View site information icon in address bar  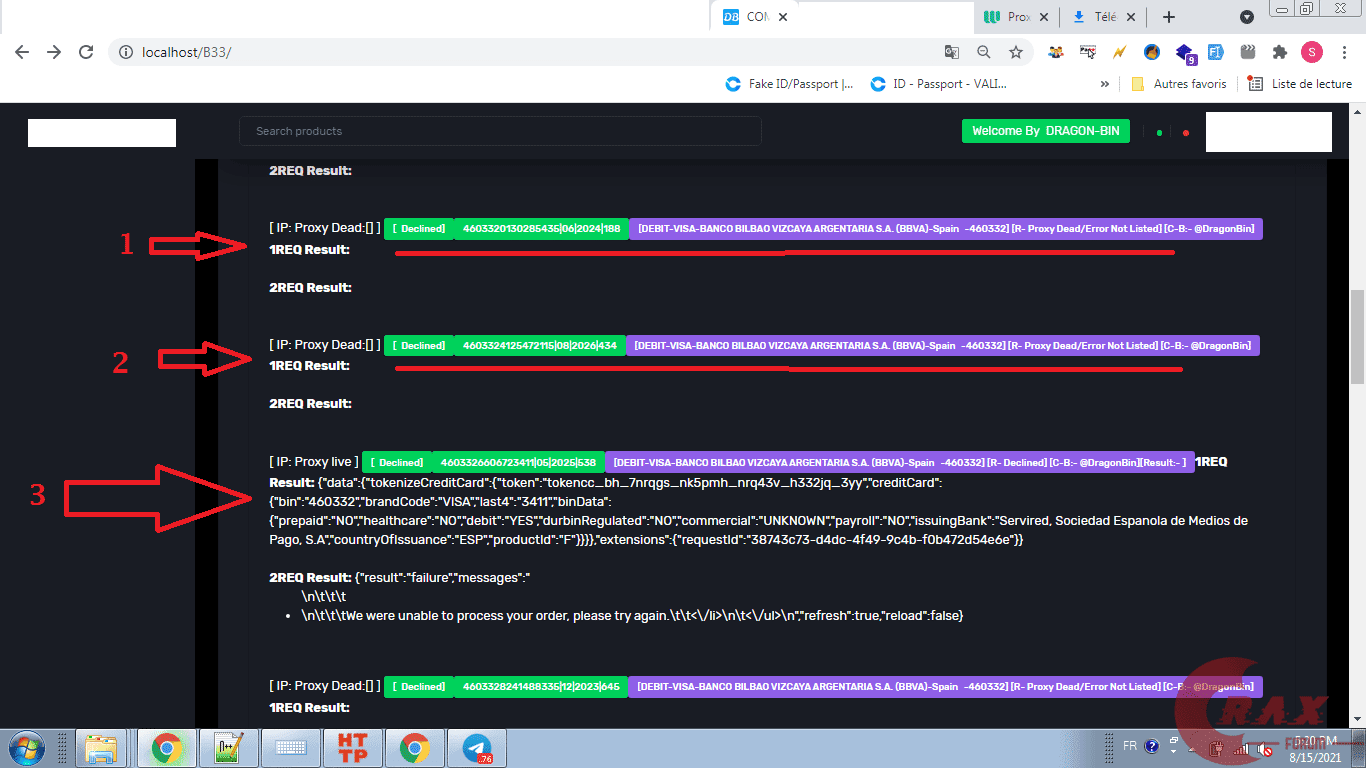point(127,52)
